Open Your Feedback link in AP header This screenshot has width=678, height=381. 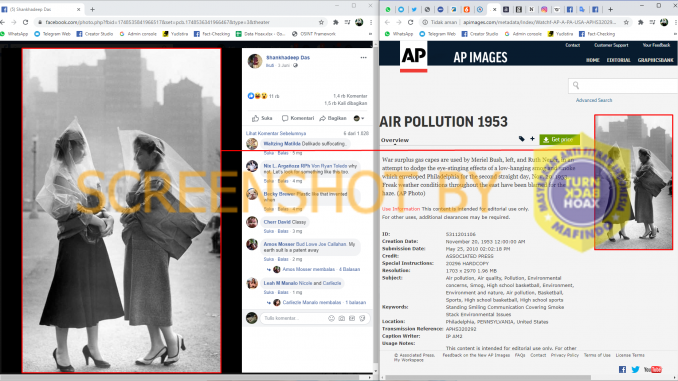click(656, 45)
